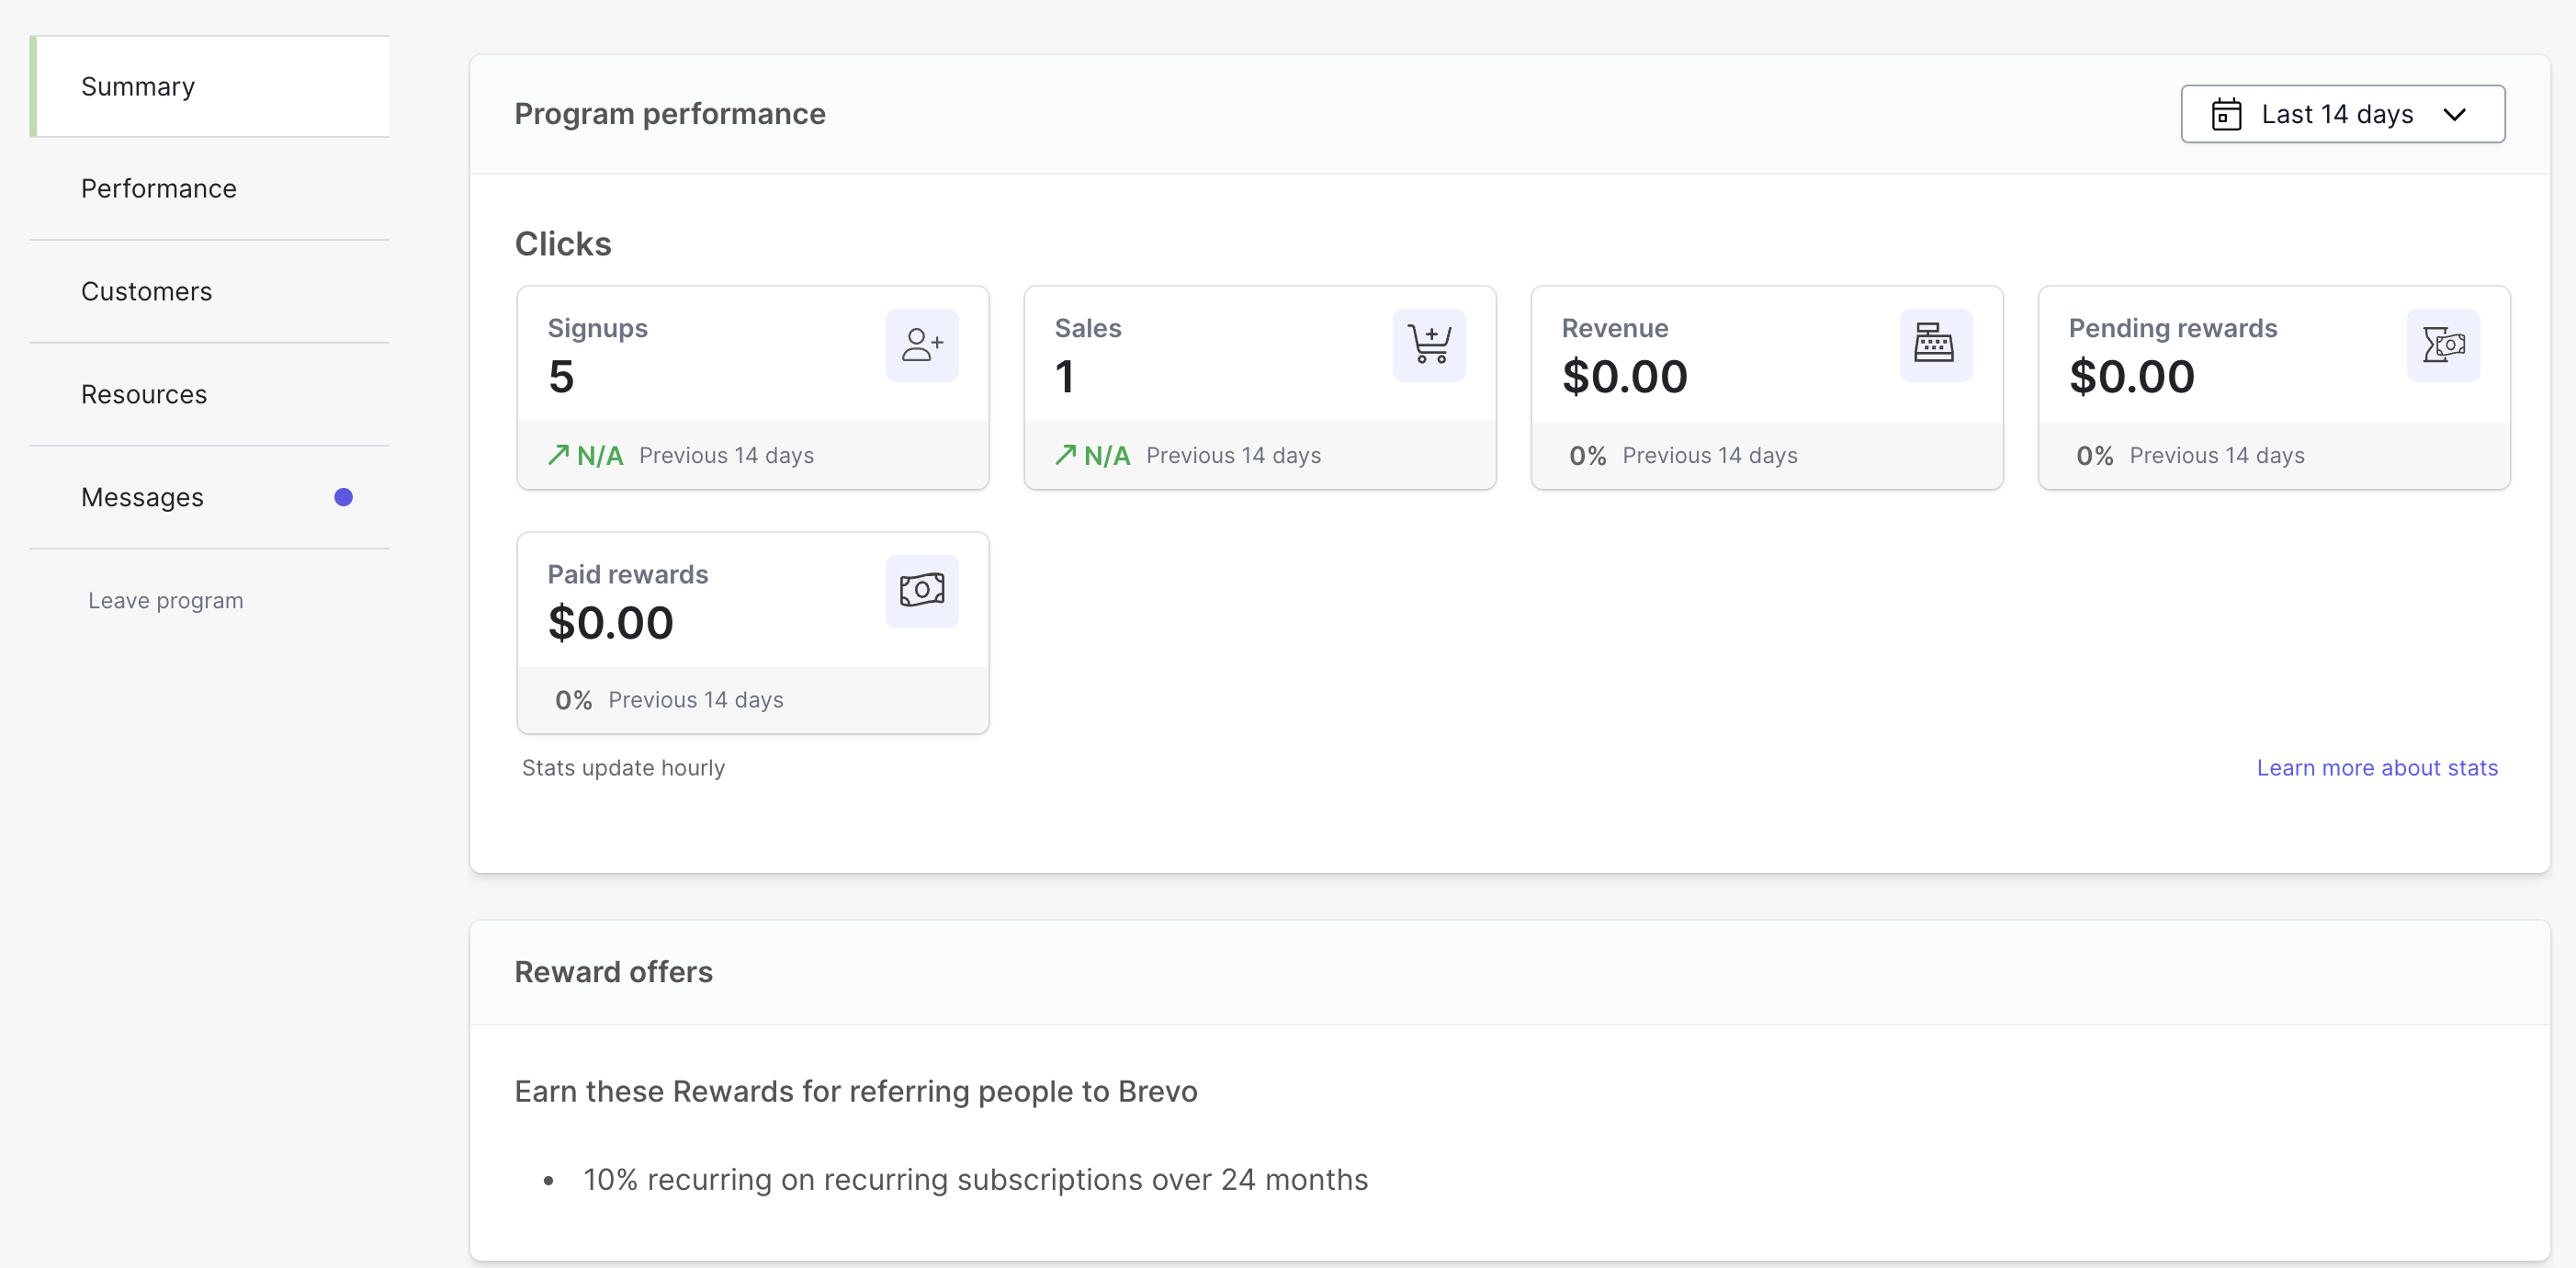Click the Revenue cash register icon
2576x1268 pixels.
[1935, 345]
